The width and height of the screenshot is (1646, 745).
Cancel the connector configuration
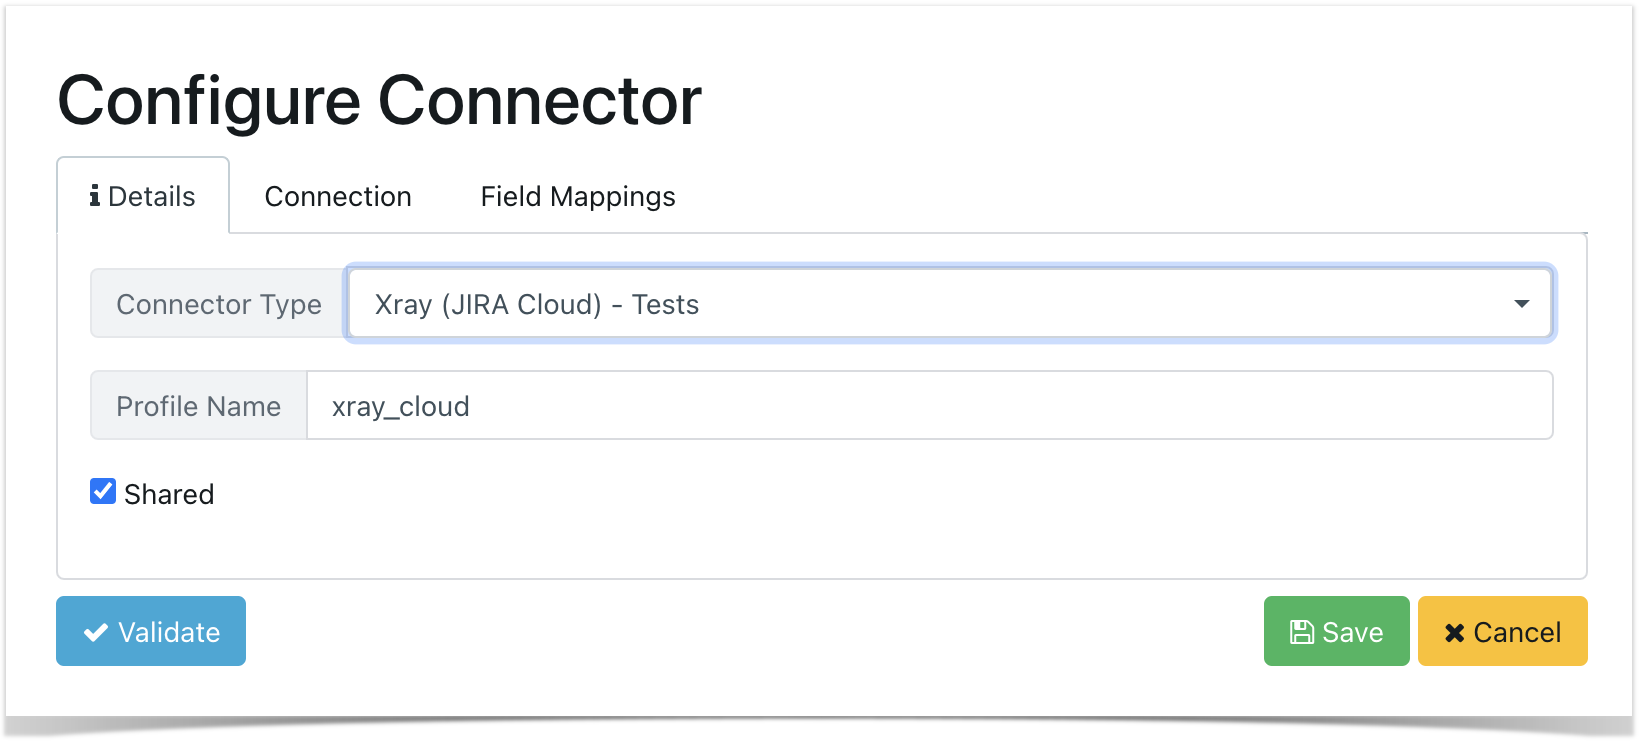coord(1502,631)
